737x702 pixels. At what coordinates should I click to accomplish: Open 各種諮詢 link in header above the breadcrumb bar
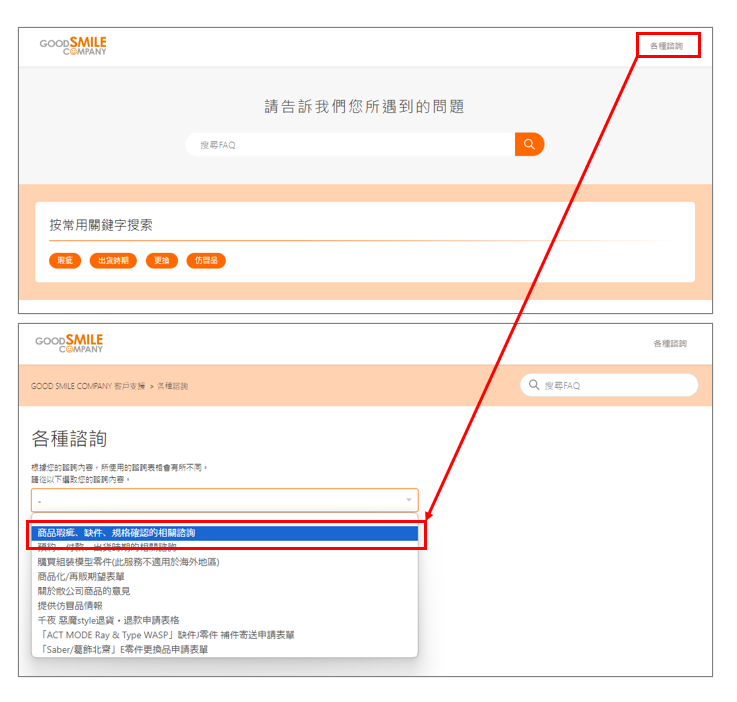tap(670, 343)
